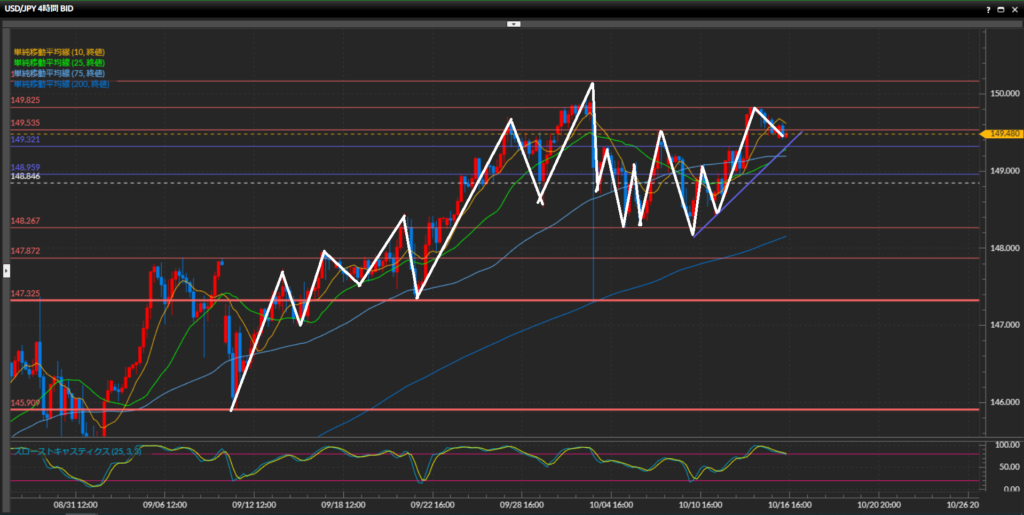Image resolution: width=1024 pixels, height=515 pixels.
Task: Select the 148.267 horizontal line label
Action: (x=25, y=221)
